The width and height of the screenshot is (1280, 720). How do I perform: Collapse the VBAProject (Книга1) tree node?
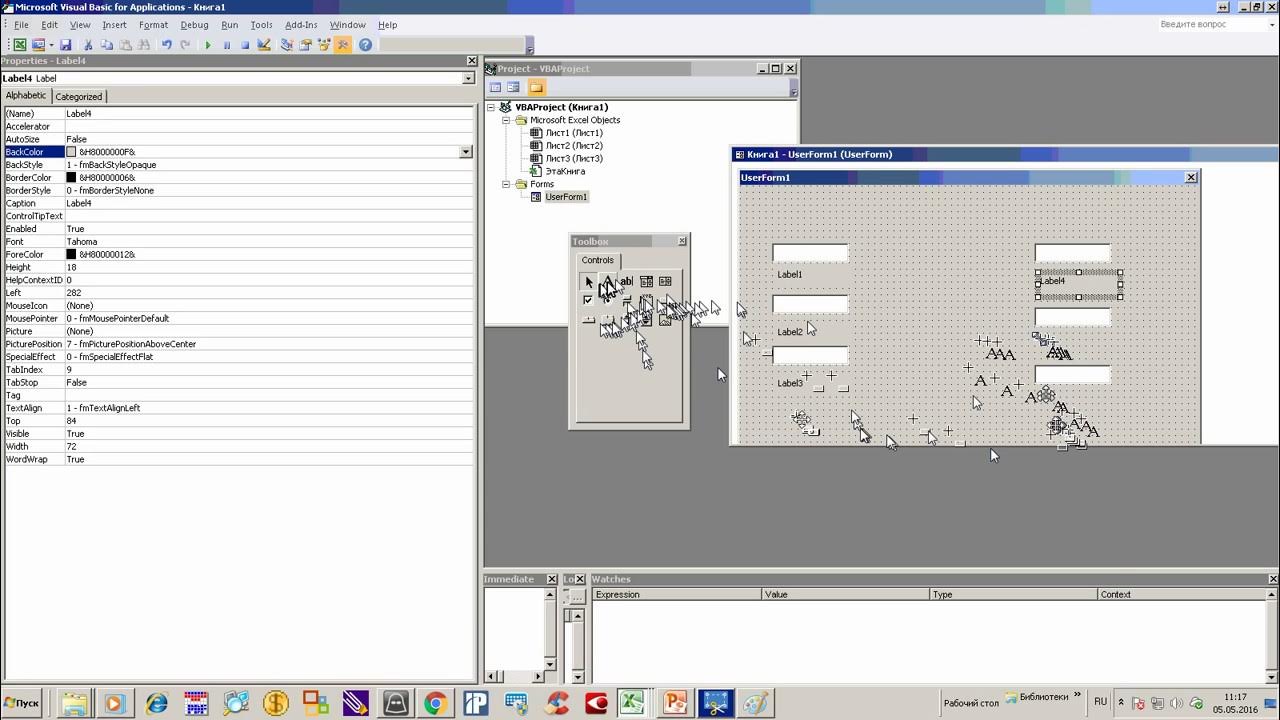coord(492,107)
